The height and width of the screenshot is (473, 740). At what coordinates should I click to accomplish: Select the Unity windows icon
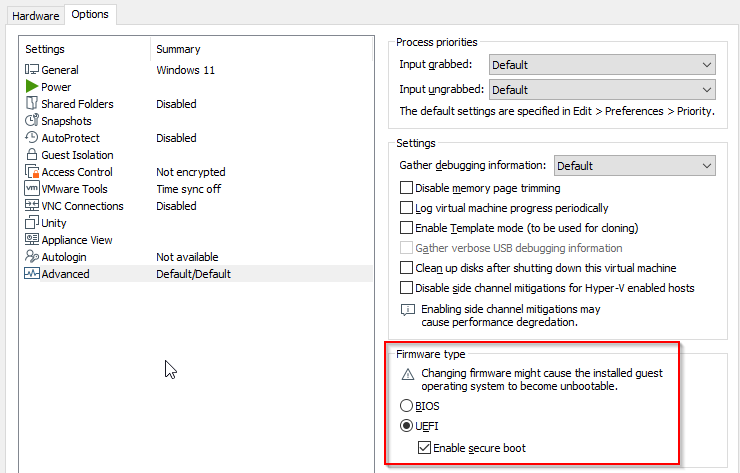(x=32, y=222)
